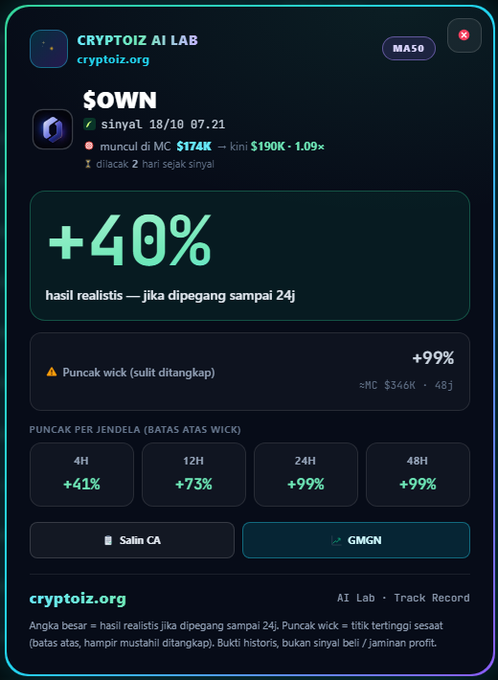Click the +40% realistic result panel
The image size is (498, 680).
tap(250, 255)
